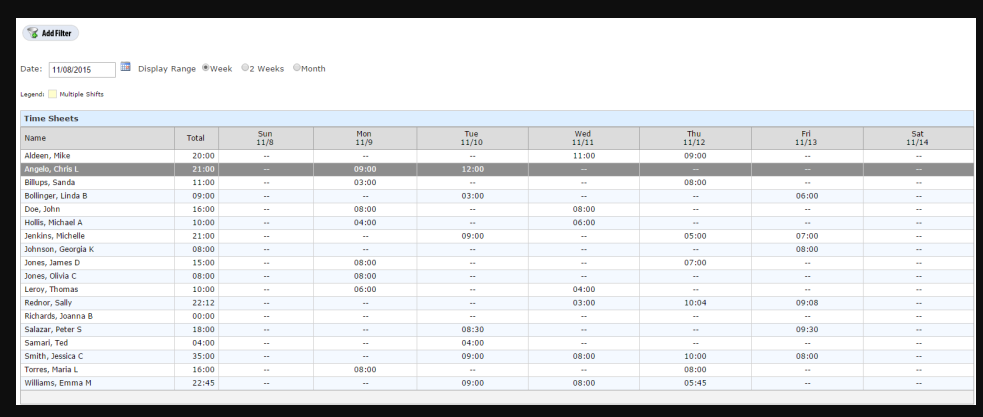Click Williams, Emma M's Thursday 05:45 entry
The height and width of the screenshot is (417, 983).
point(695,381)
